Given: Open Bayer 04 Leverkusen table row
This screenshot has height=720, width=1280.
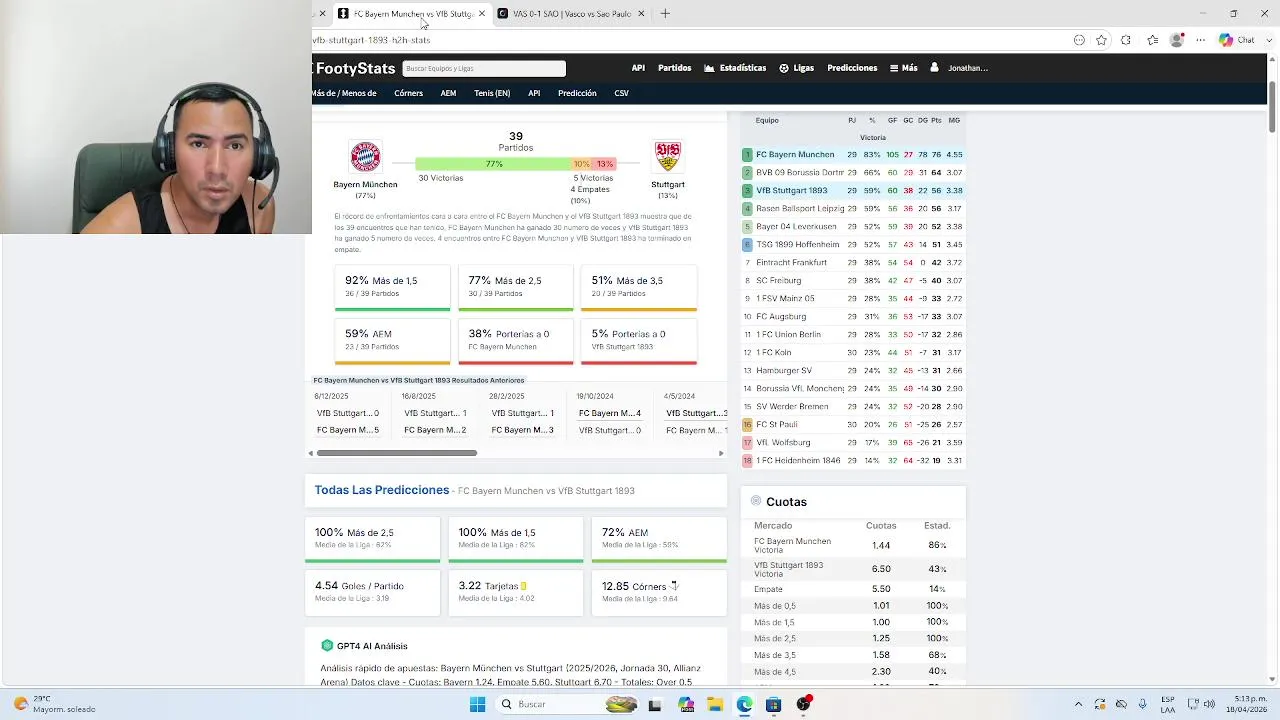Looking at the screenshot, I should click(852, 227).
